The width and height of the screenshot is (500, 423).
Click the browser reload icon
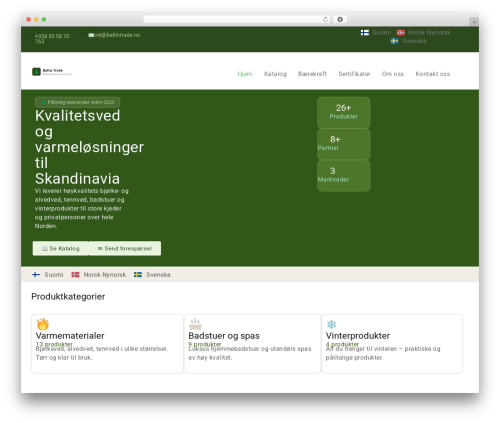(325, 20)
